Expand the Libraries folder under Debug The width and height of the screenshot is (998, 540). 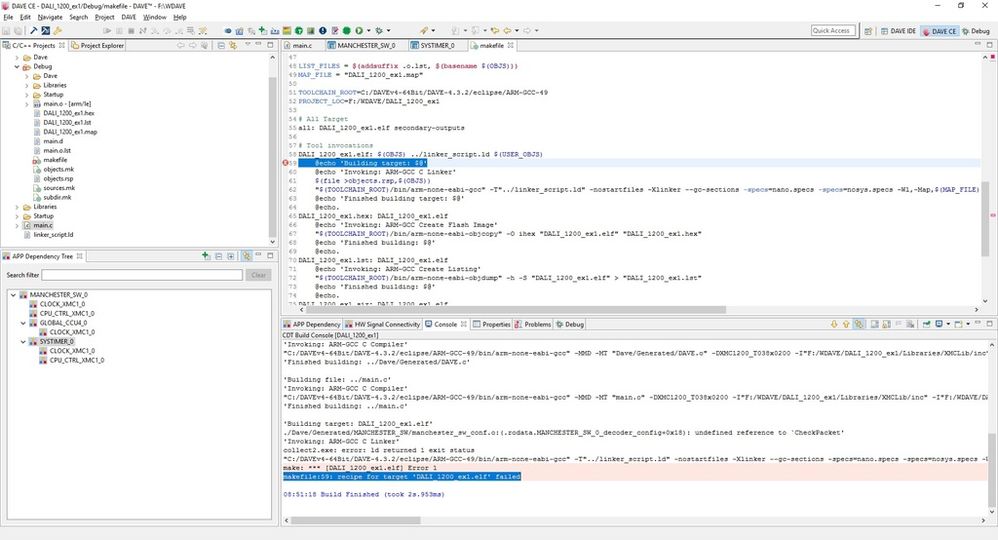(27, 85)
